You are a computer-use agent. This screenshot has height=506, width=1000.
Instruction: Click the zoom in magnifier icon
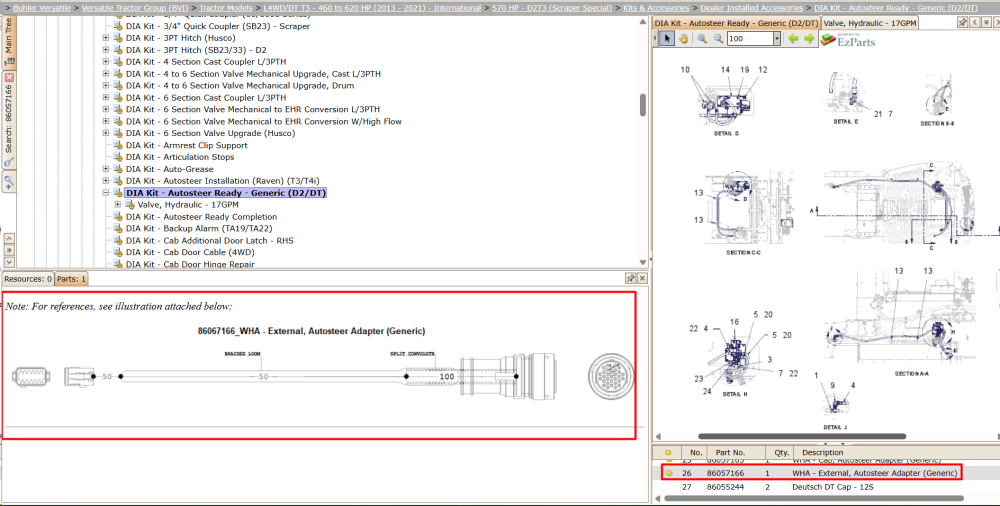click(x=702, y=38)
